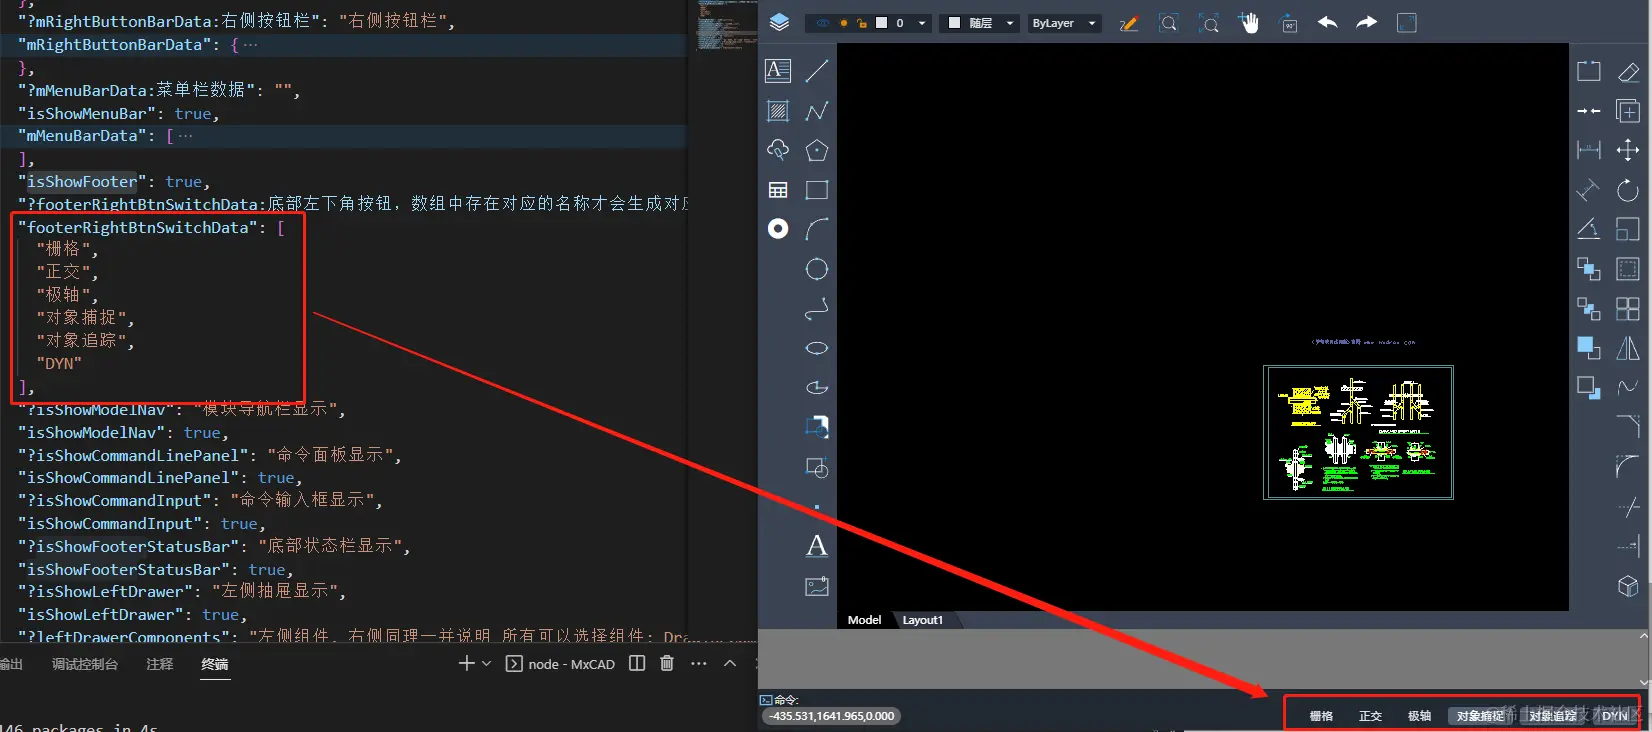Select the Donut tool
The image size is (1652, 732).
(778, 229)
